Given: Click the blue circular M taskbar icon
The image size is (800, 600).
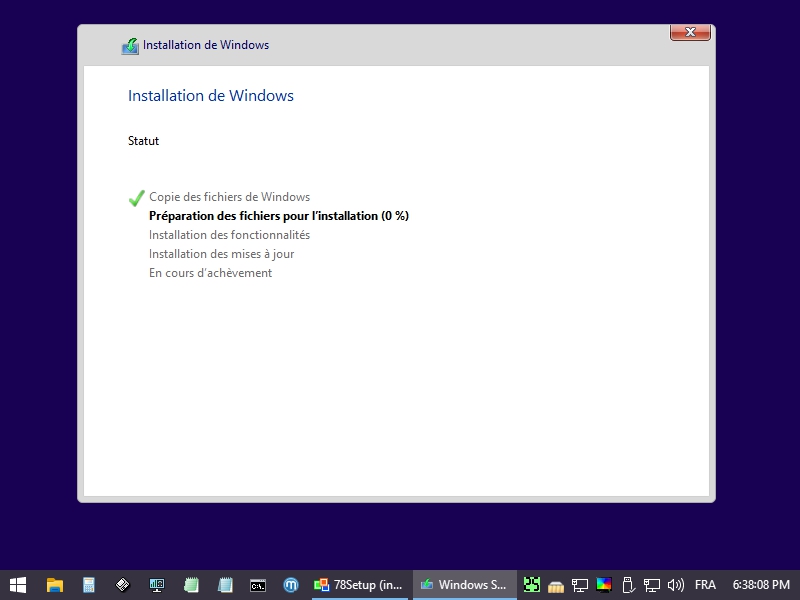Looking at the screenshot, I should (x=291, y=585).
